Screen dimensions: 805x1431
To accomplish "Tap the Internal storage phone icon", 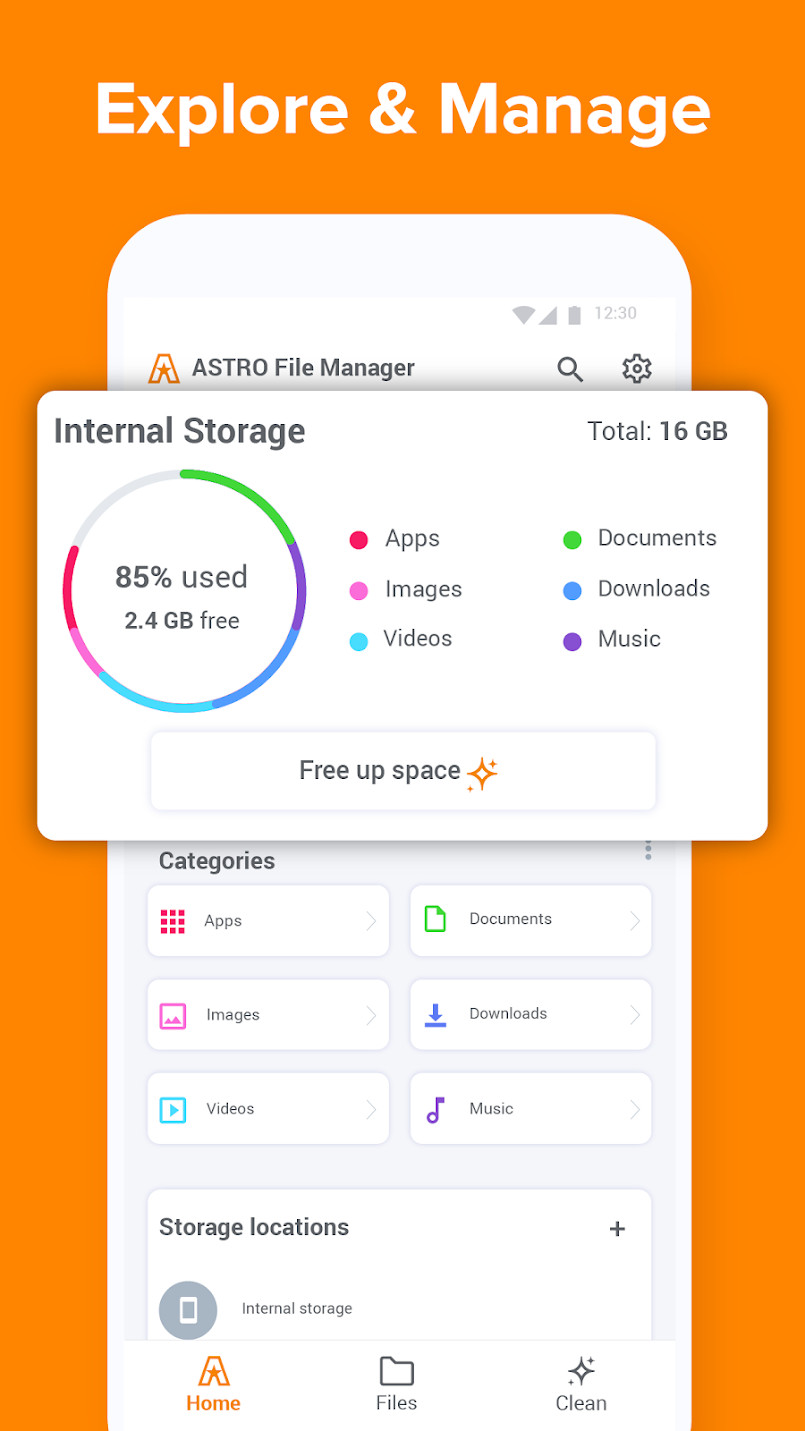I will coord(188,1310).
